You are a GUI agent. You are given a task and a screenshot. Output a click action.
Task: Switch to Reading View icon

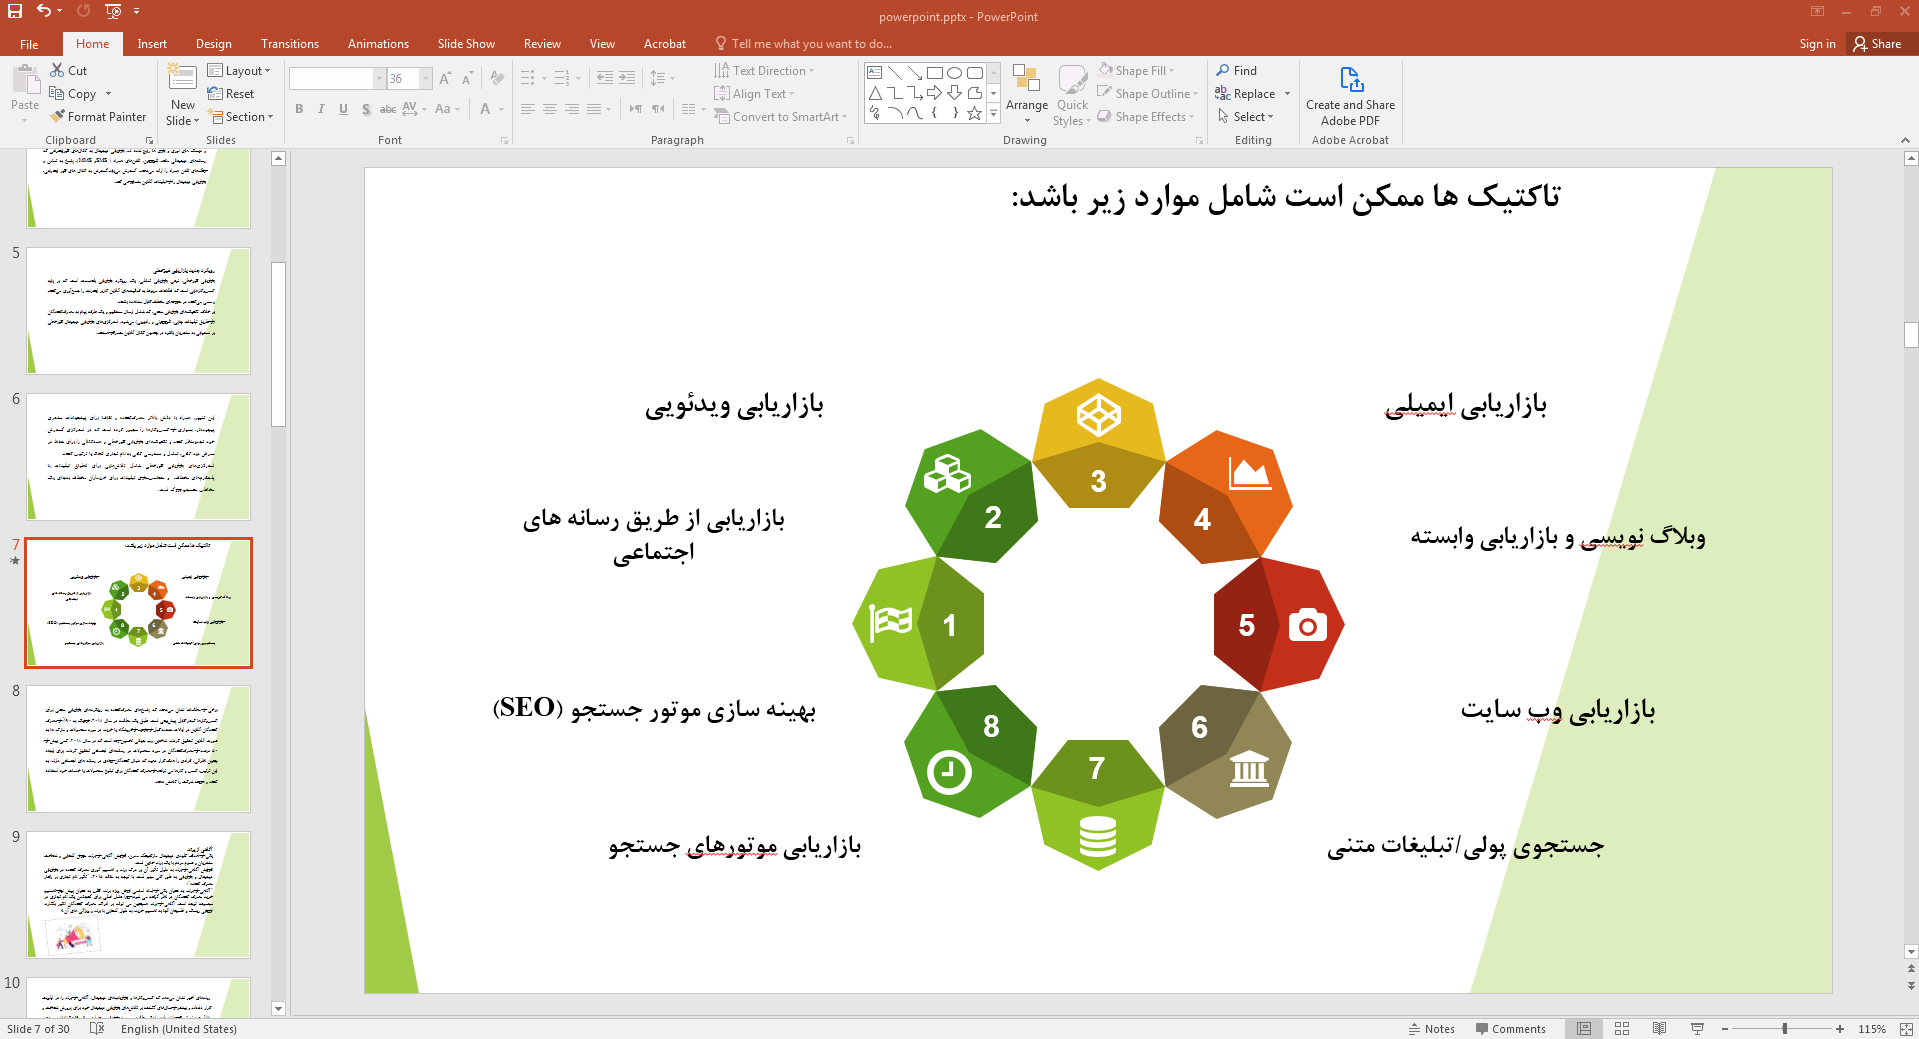1659,1028
